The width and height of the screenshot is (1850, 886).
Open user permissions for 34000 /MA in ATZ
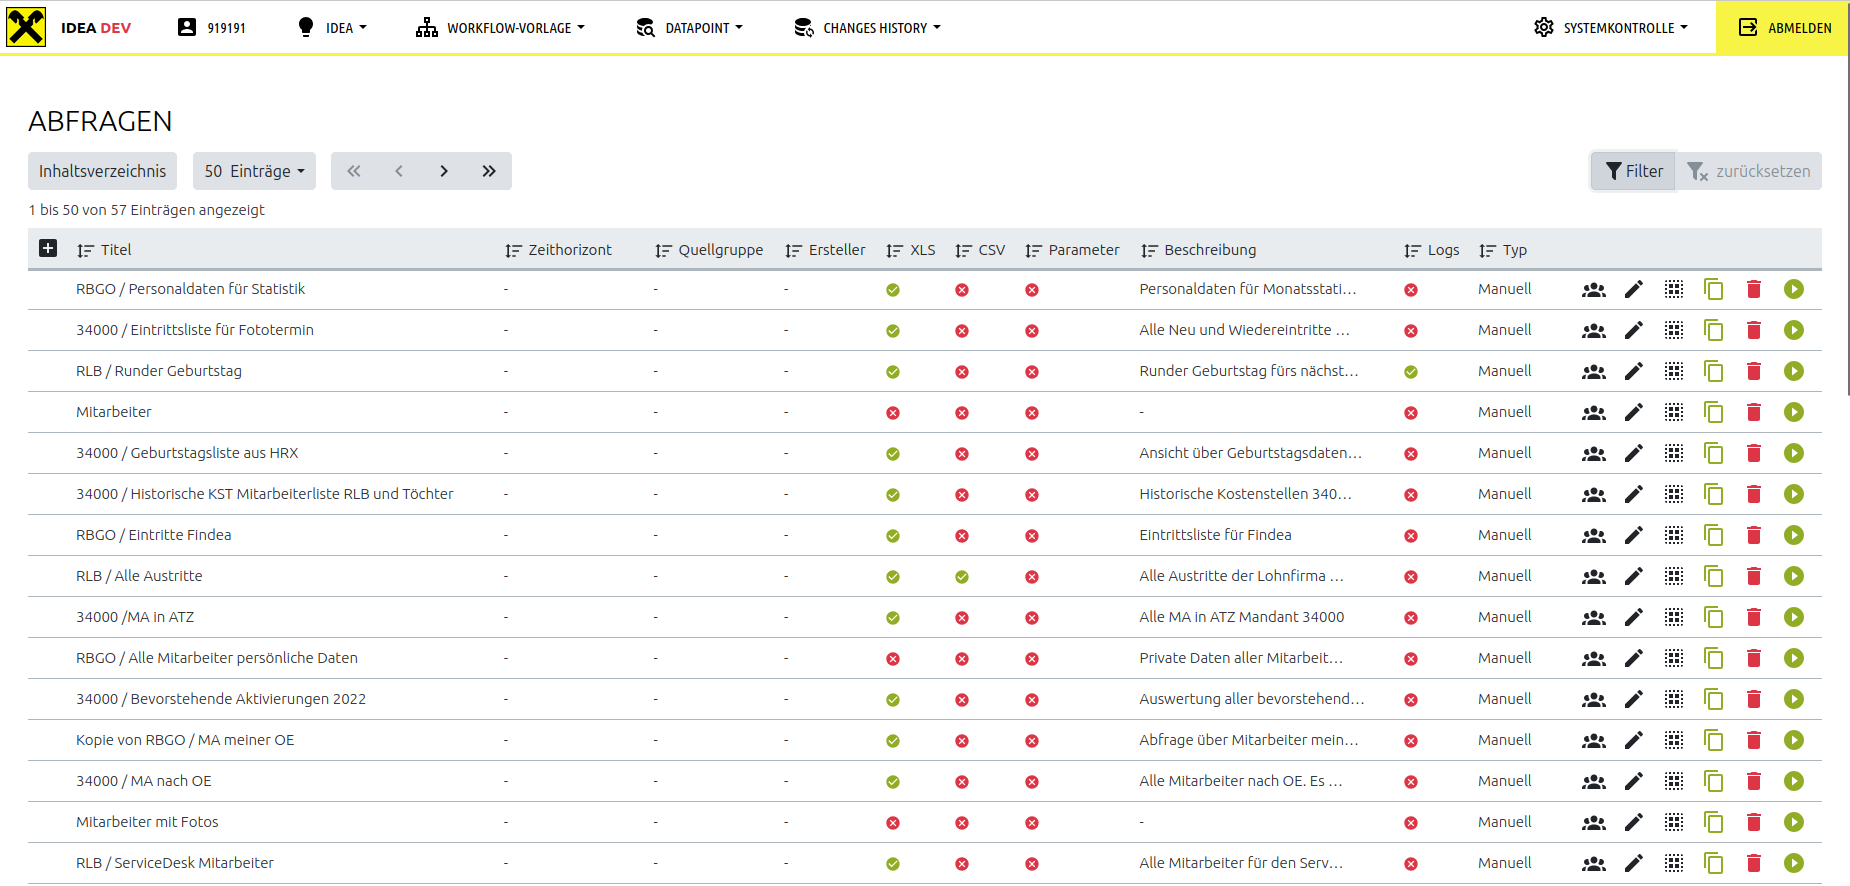[1593, 617]
